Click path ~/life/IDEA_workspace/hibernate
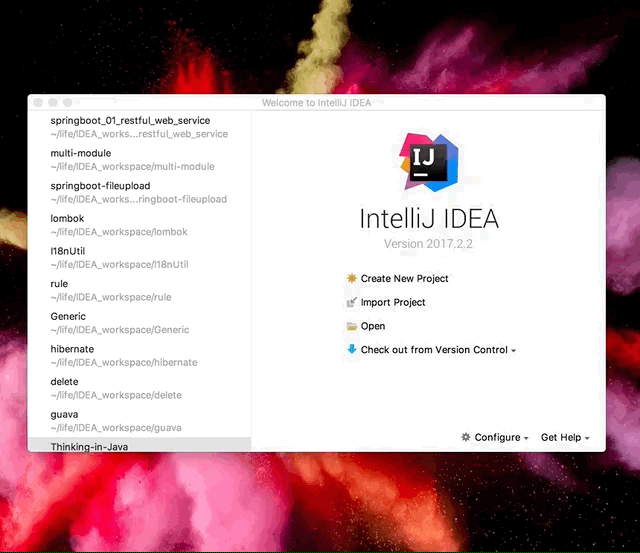 (124, 362)
